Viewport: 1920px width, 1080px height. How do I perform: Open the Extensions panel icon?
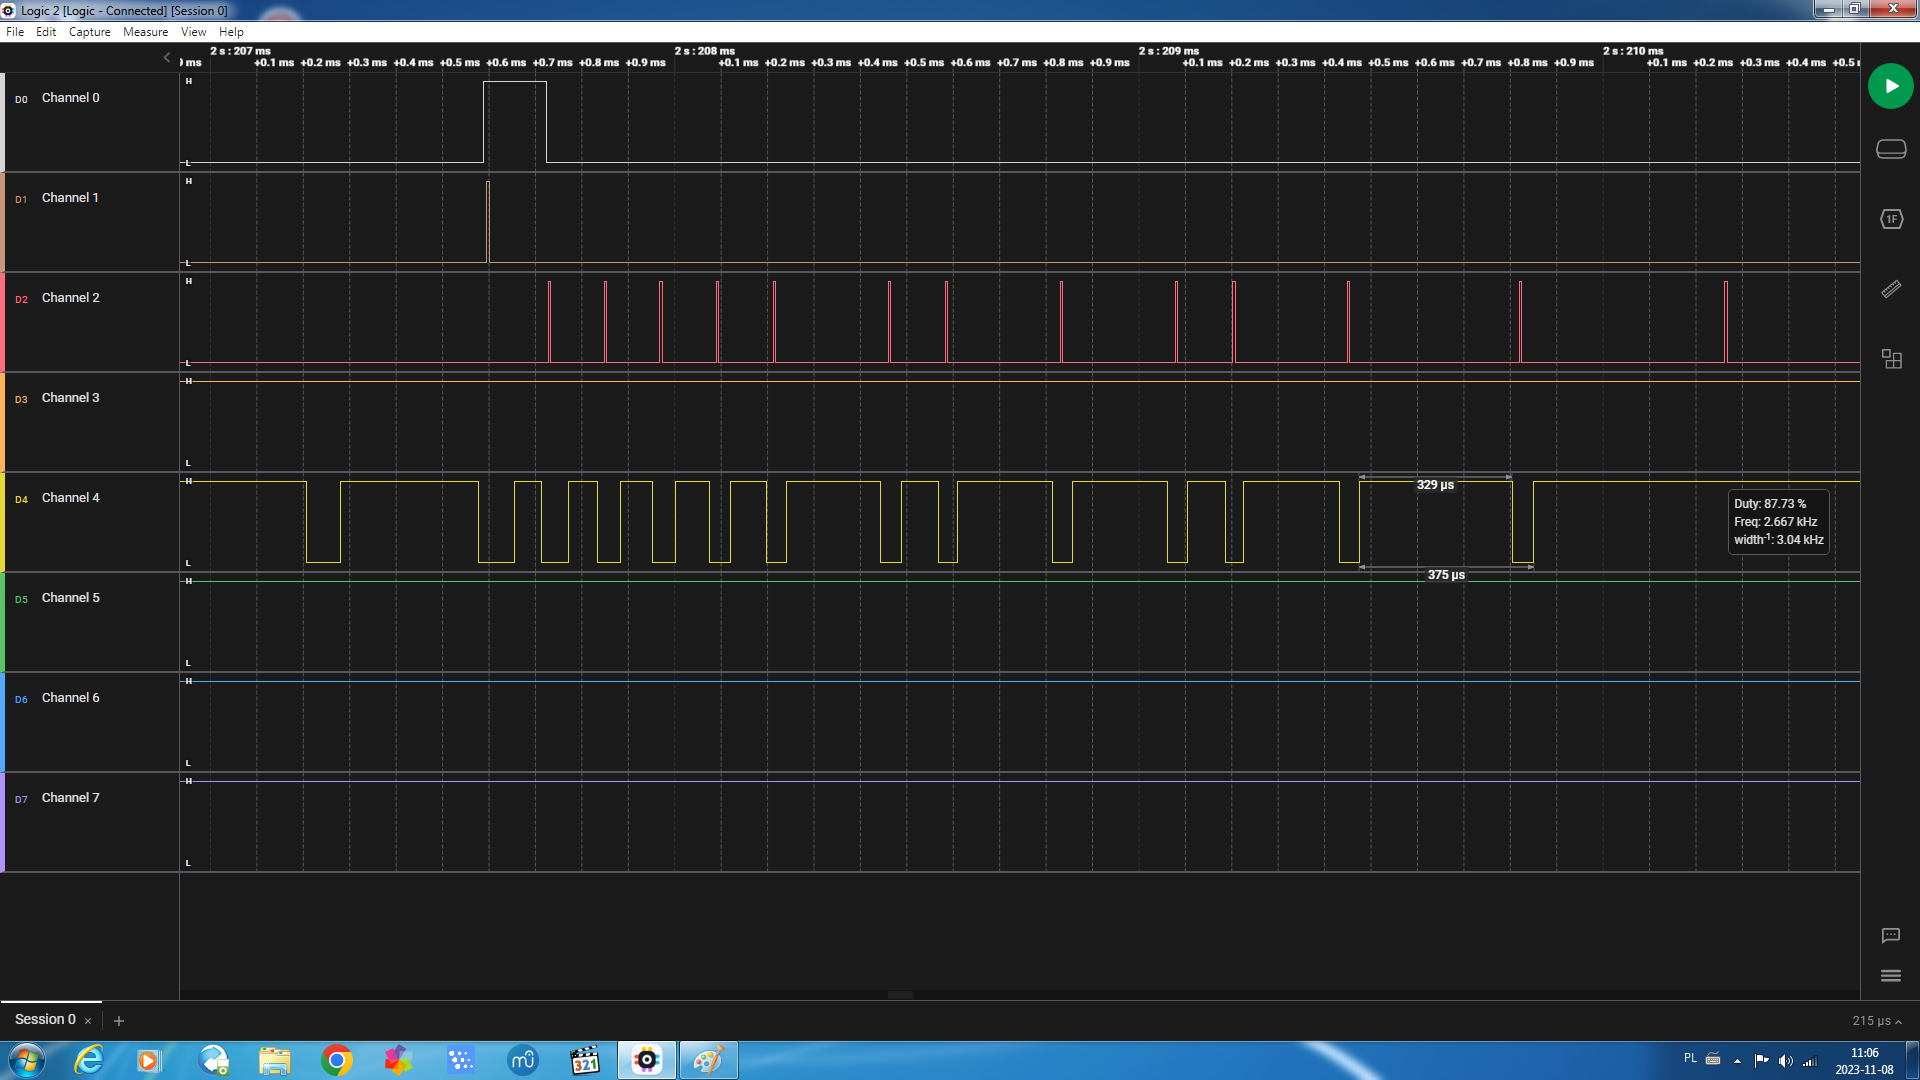click(x=1890, y=359)
